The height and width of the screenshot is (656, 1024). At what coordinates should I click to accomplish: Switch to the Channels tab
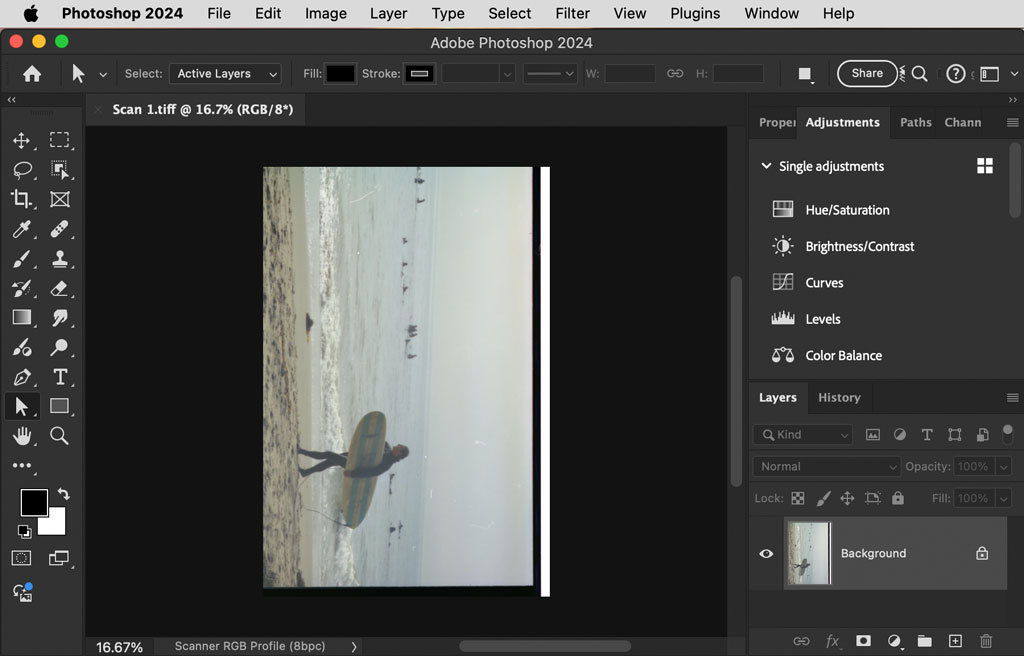coord(962,122)
